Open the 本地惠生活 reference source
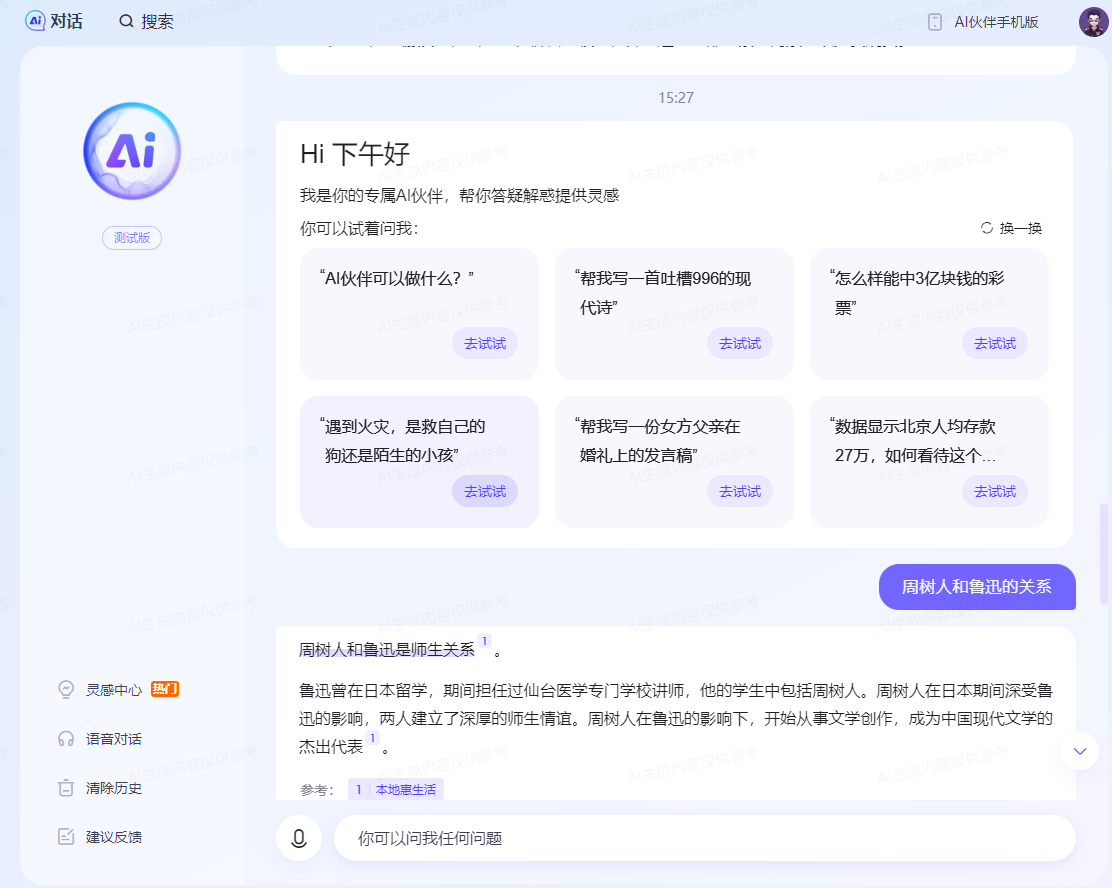This screenshot has height=888, width=1112. [x=396, y=789]
